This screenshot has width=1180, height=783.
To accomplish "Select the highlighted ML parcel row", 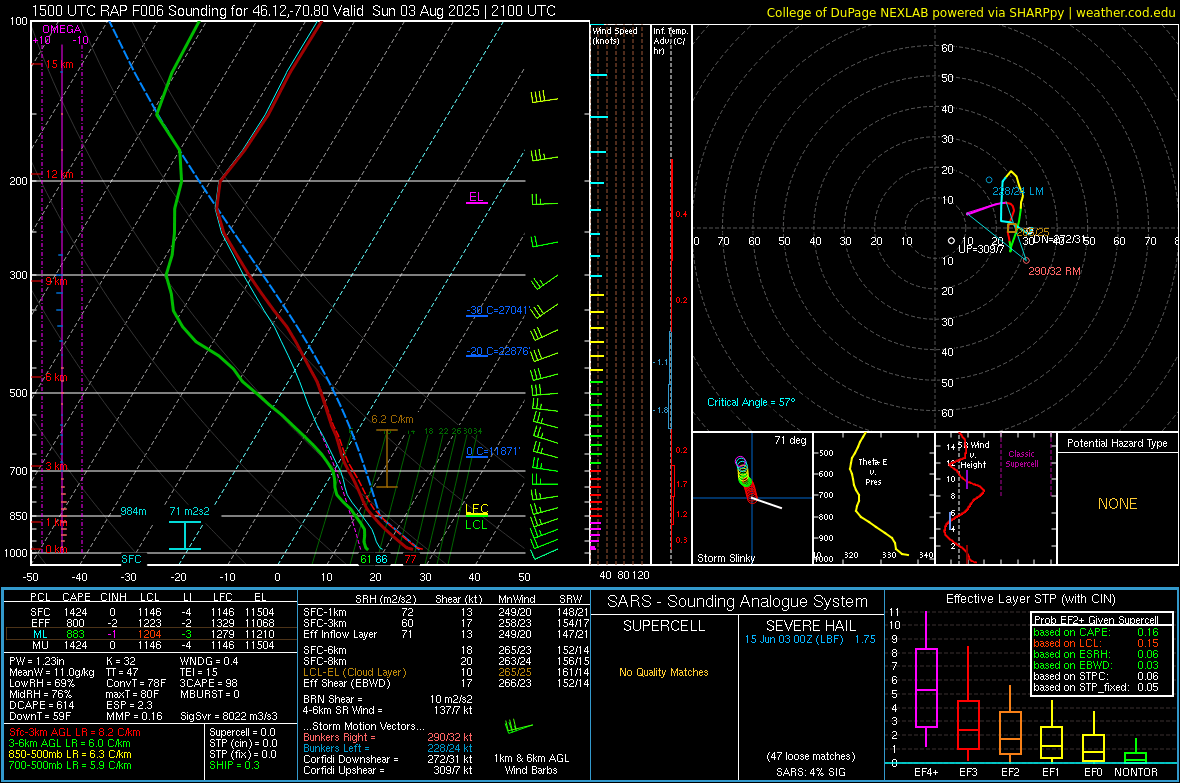I will tap(151, 634).
